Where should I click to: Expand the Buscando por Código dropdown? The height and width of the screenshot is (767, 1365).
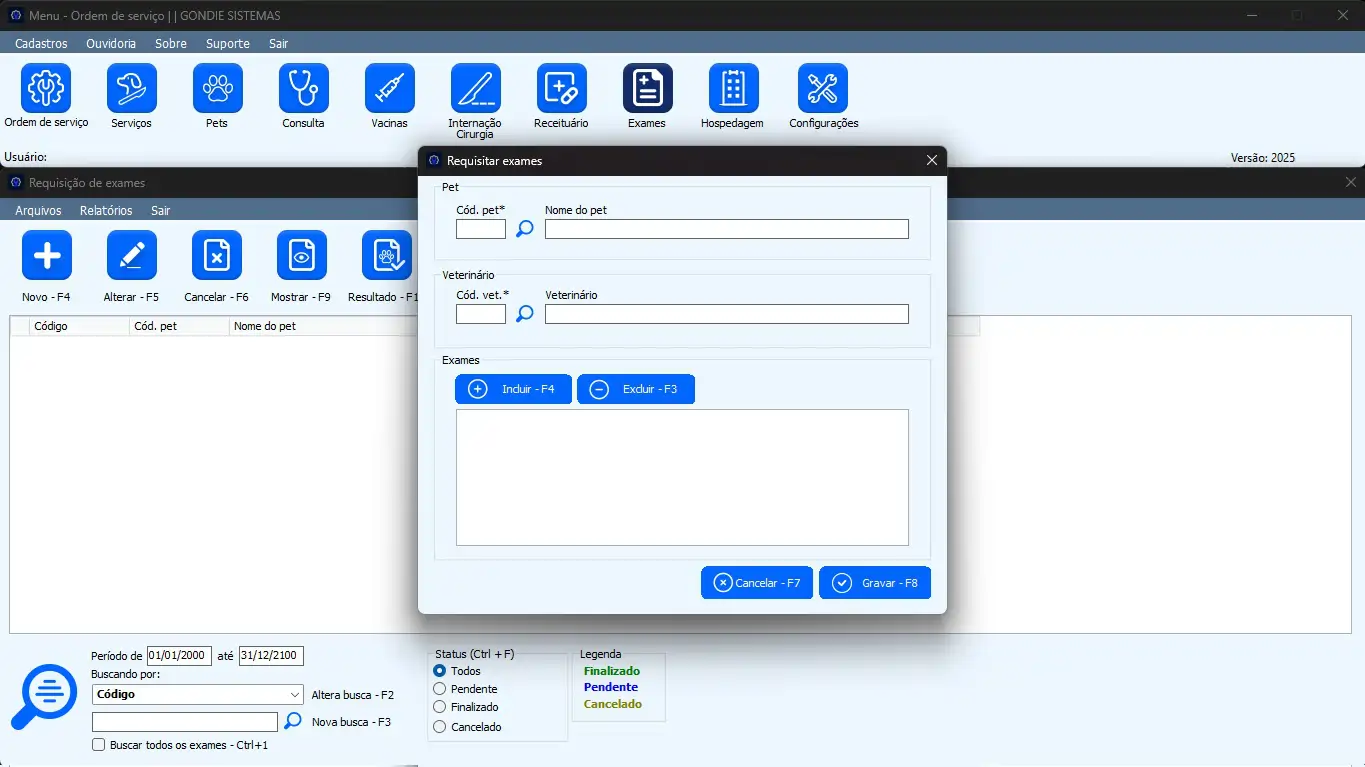coord(294,694)
